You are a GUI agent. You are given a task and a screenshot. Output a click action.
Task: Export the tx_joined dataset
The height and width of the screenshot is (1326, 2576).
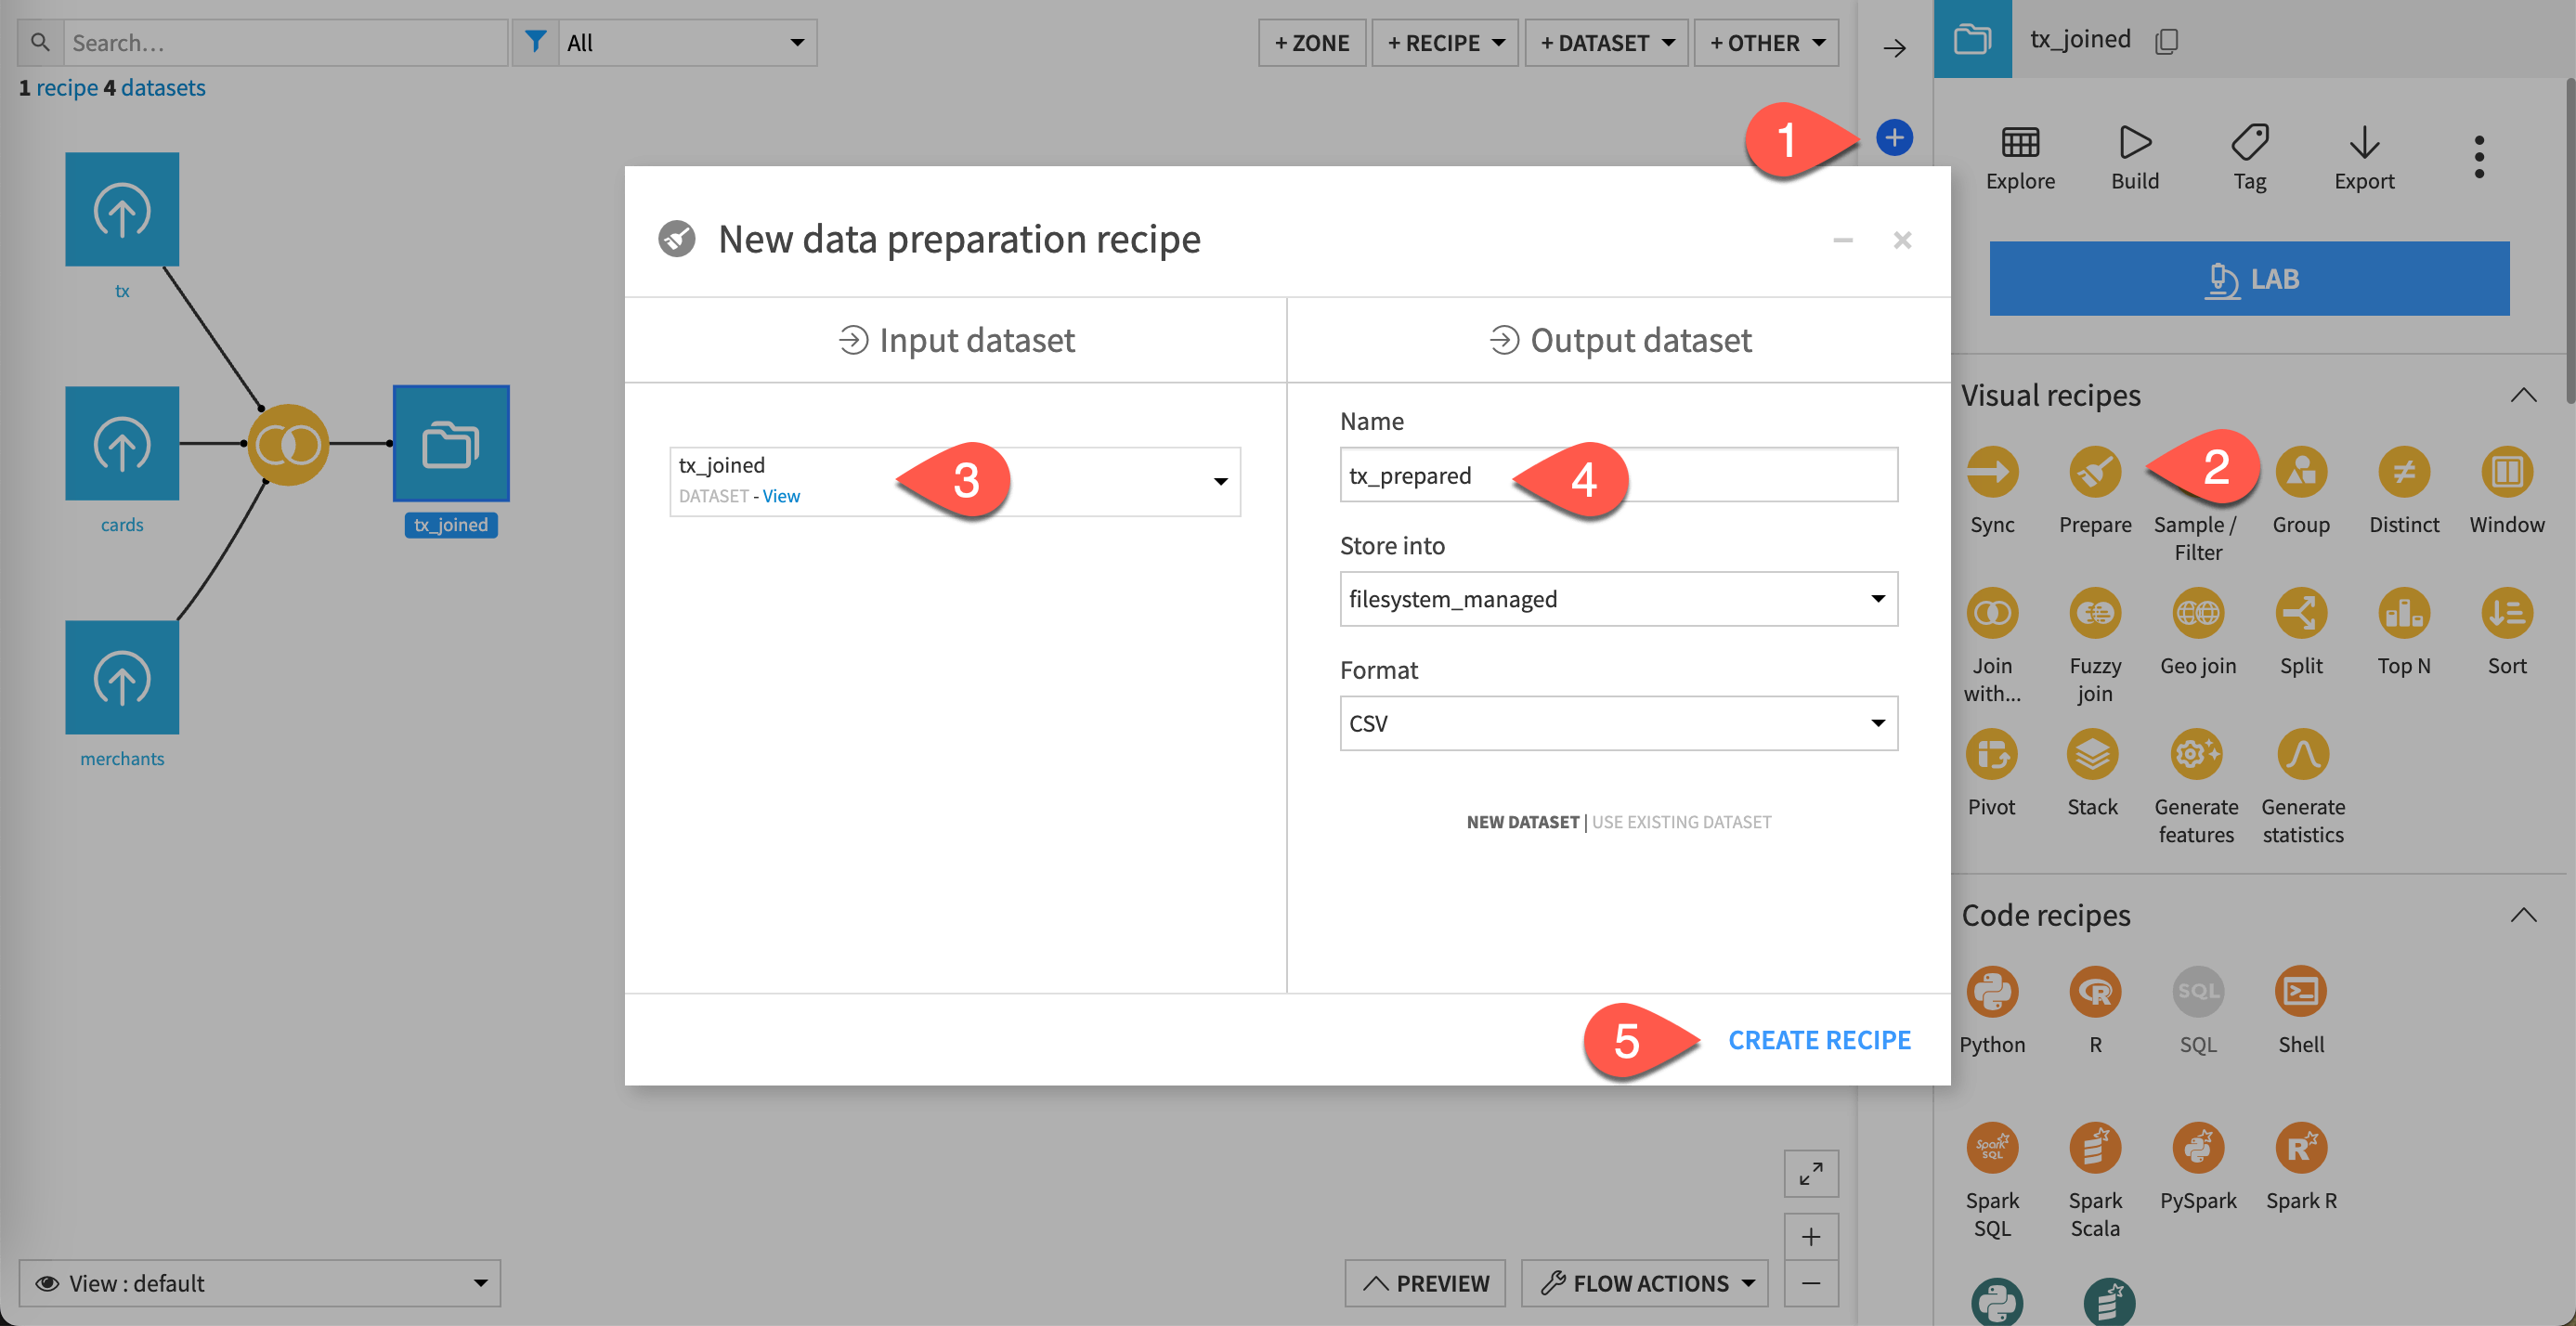click(x=2364, y=155)
